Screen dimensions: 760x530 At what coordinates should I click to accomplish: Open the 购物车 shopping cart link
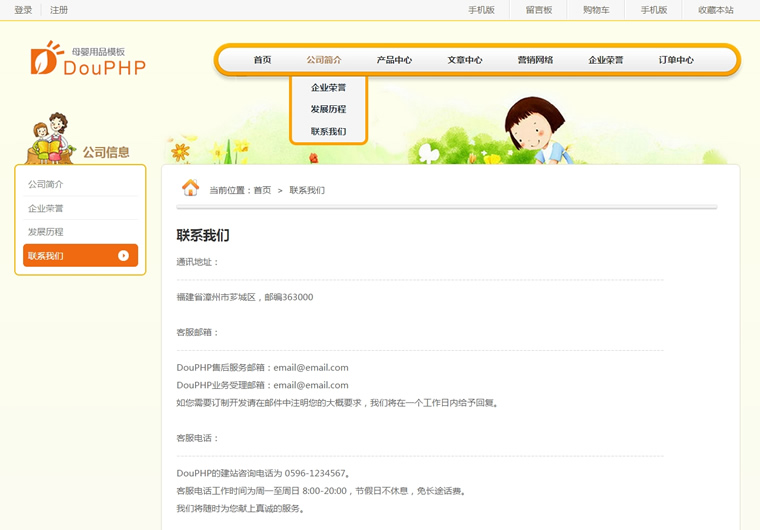pyautogui.click(x=596, y=10)
